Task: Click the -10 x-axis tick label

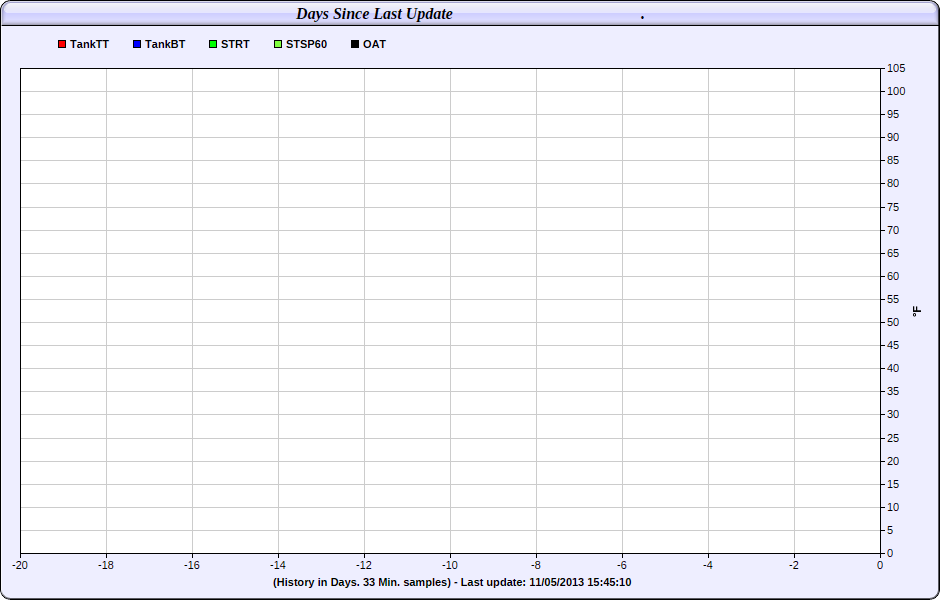Action: 450,565
